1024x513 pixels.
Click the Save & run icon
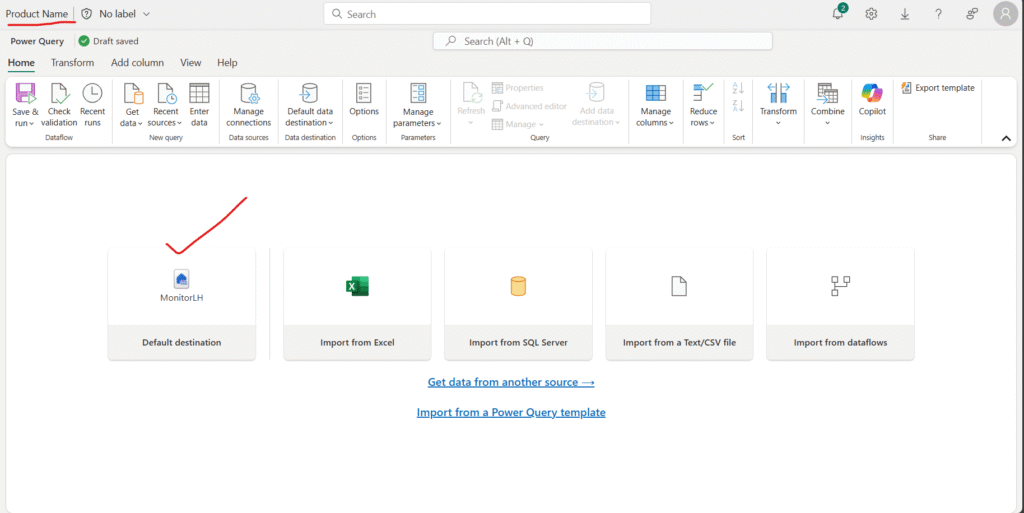25,93
